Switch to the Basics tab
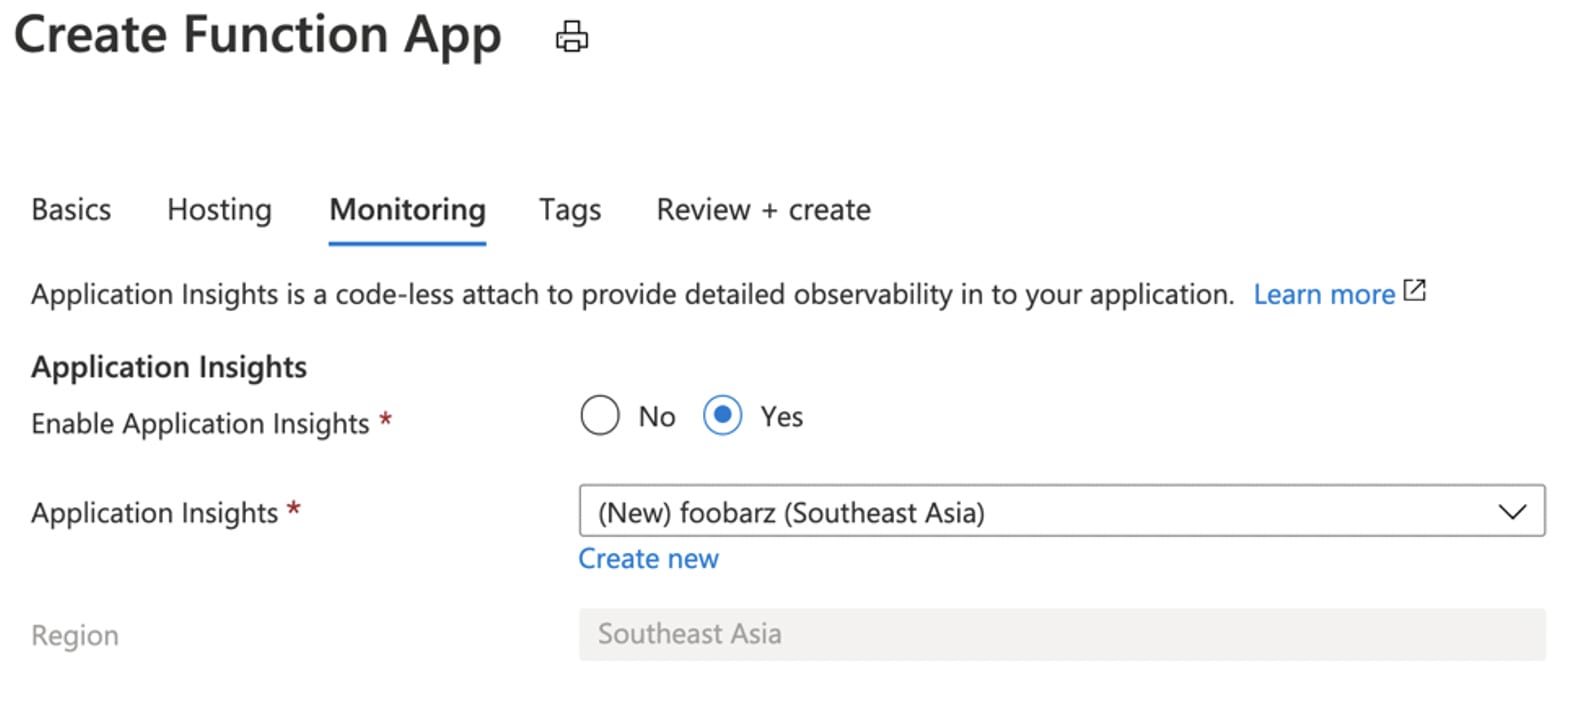Screen dimensions: 1574x702 71,210
